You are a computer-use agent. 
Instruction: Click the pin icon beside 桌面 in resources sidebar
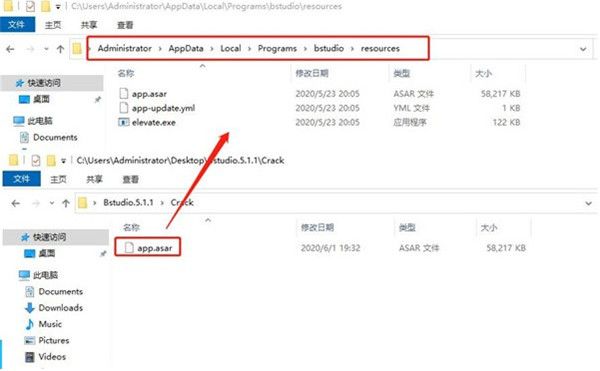[x=98, y=99]
